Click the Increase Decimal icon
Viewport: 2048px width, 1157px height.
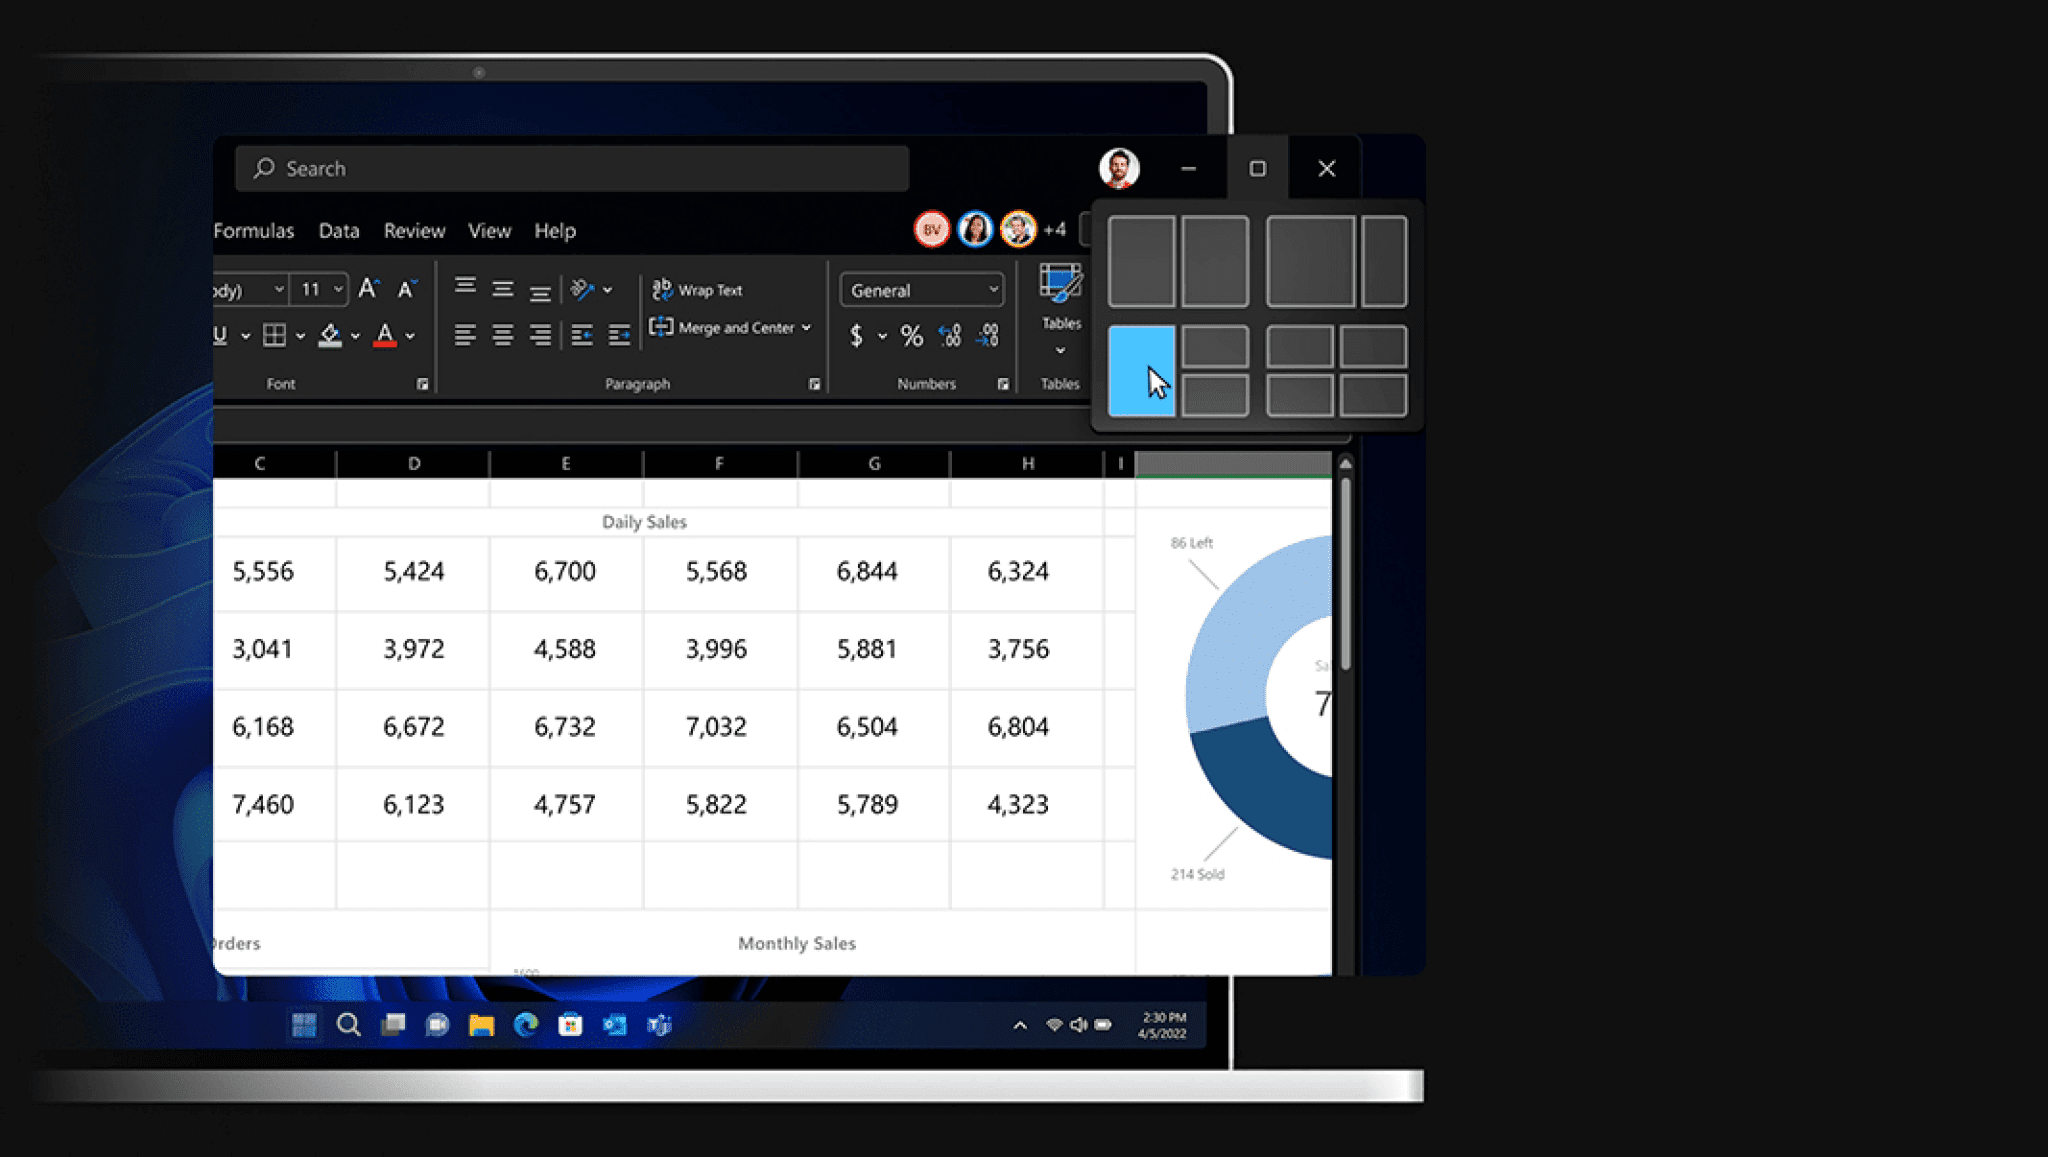pos(949,337)
